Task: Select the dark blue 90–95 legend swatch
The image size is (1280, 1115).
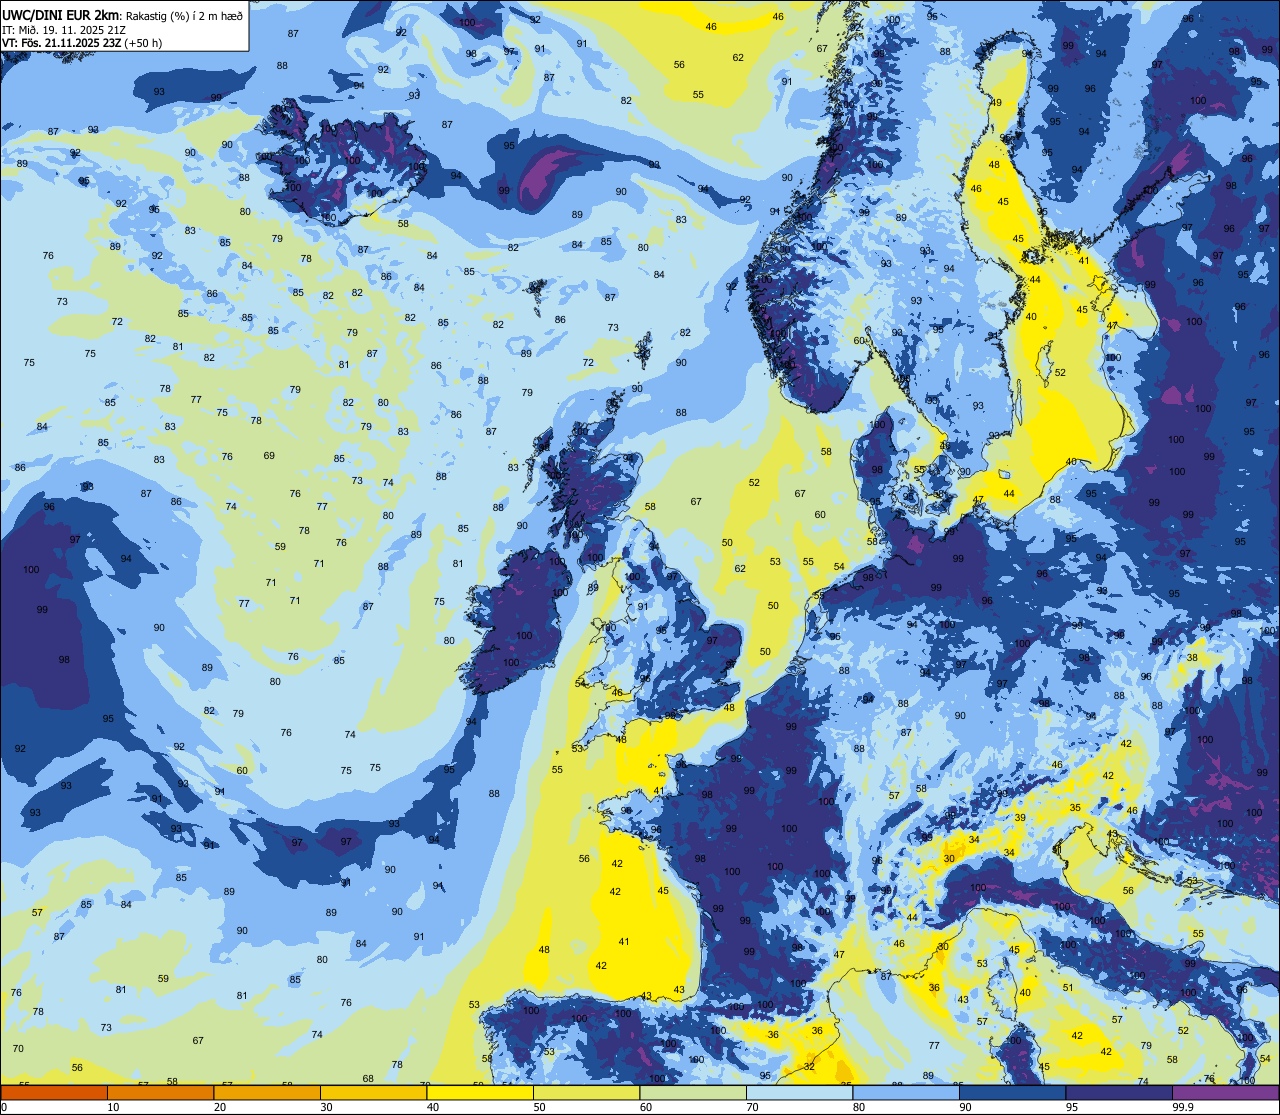Action: 1012,1092
